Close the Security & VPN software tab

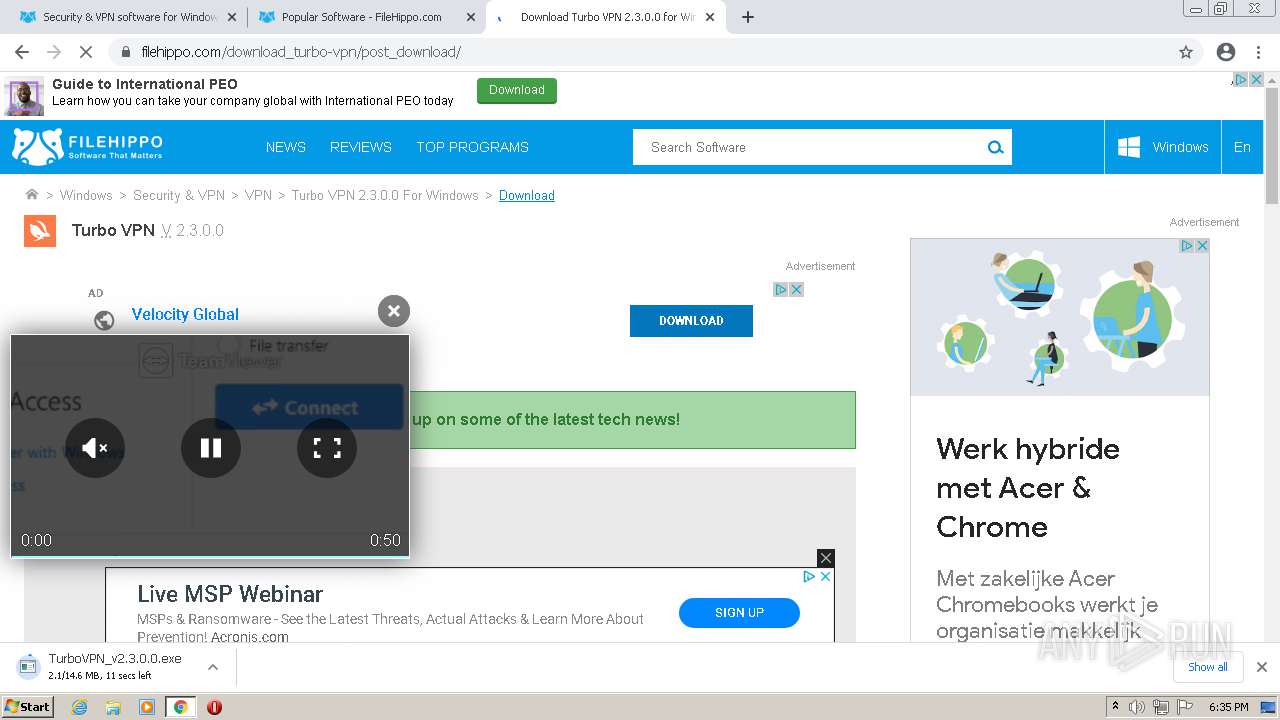232,17
